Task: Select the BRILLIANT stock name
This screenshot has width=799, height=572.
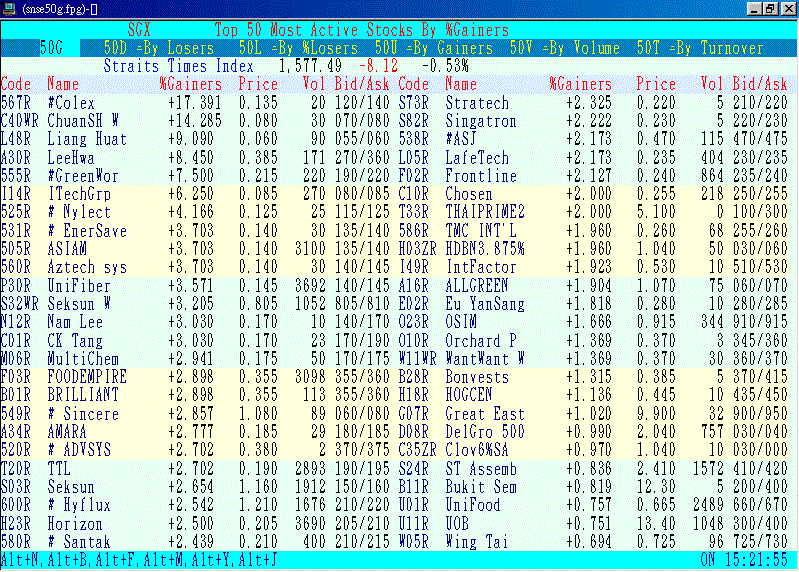Action: pyautogui.click(x=83, y=395)
